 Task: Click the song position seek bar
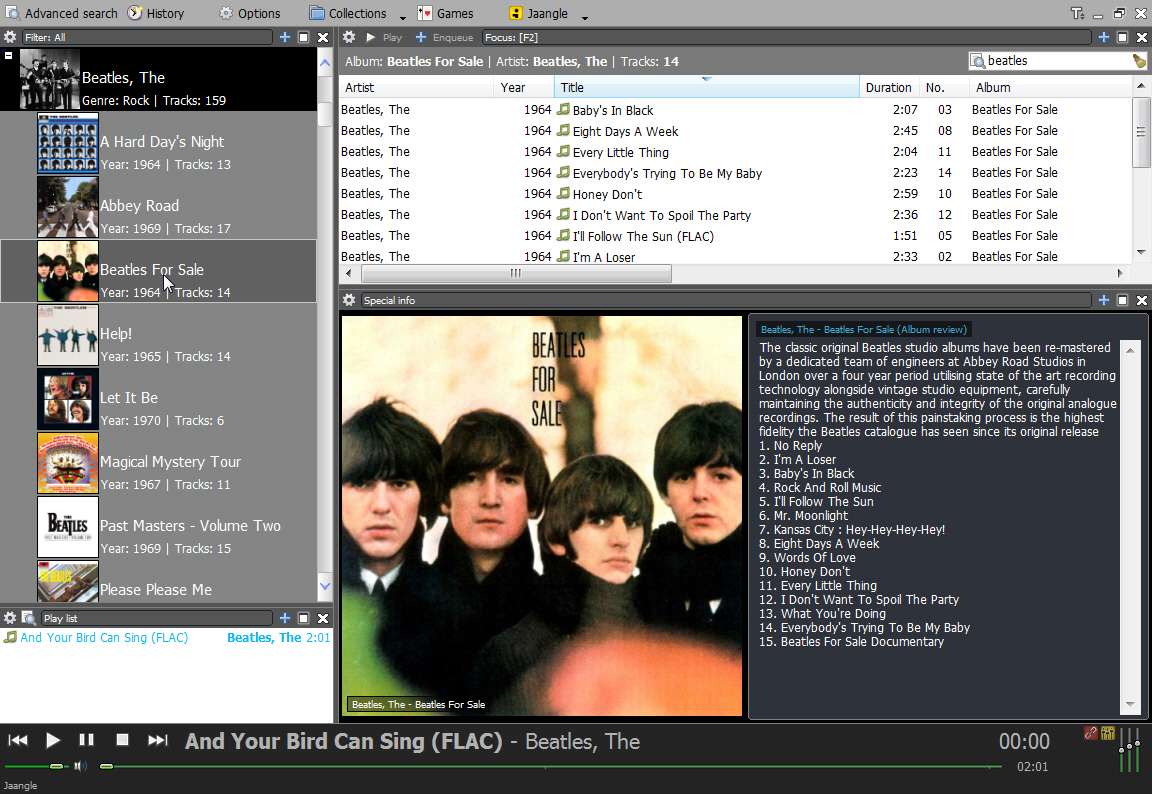click(x=551, y=766)
